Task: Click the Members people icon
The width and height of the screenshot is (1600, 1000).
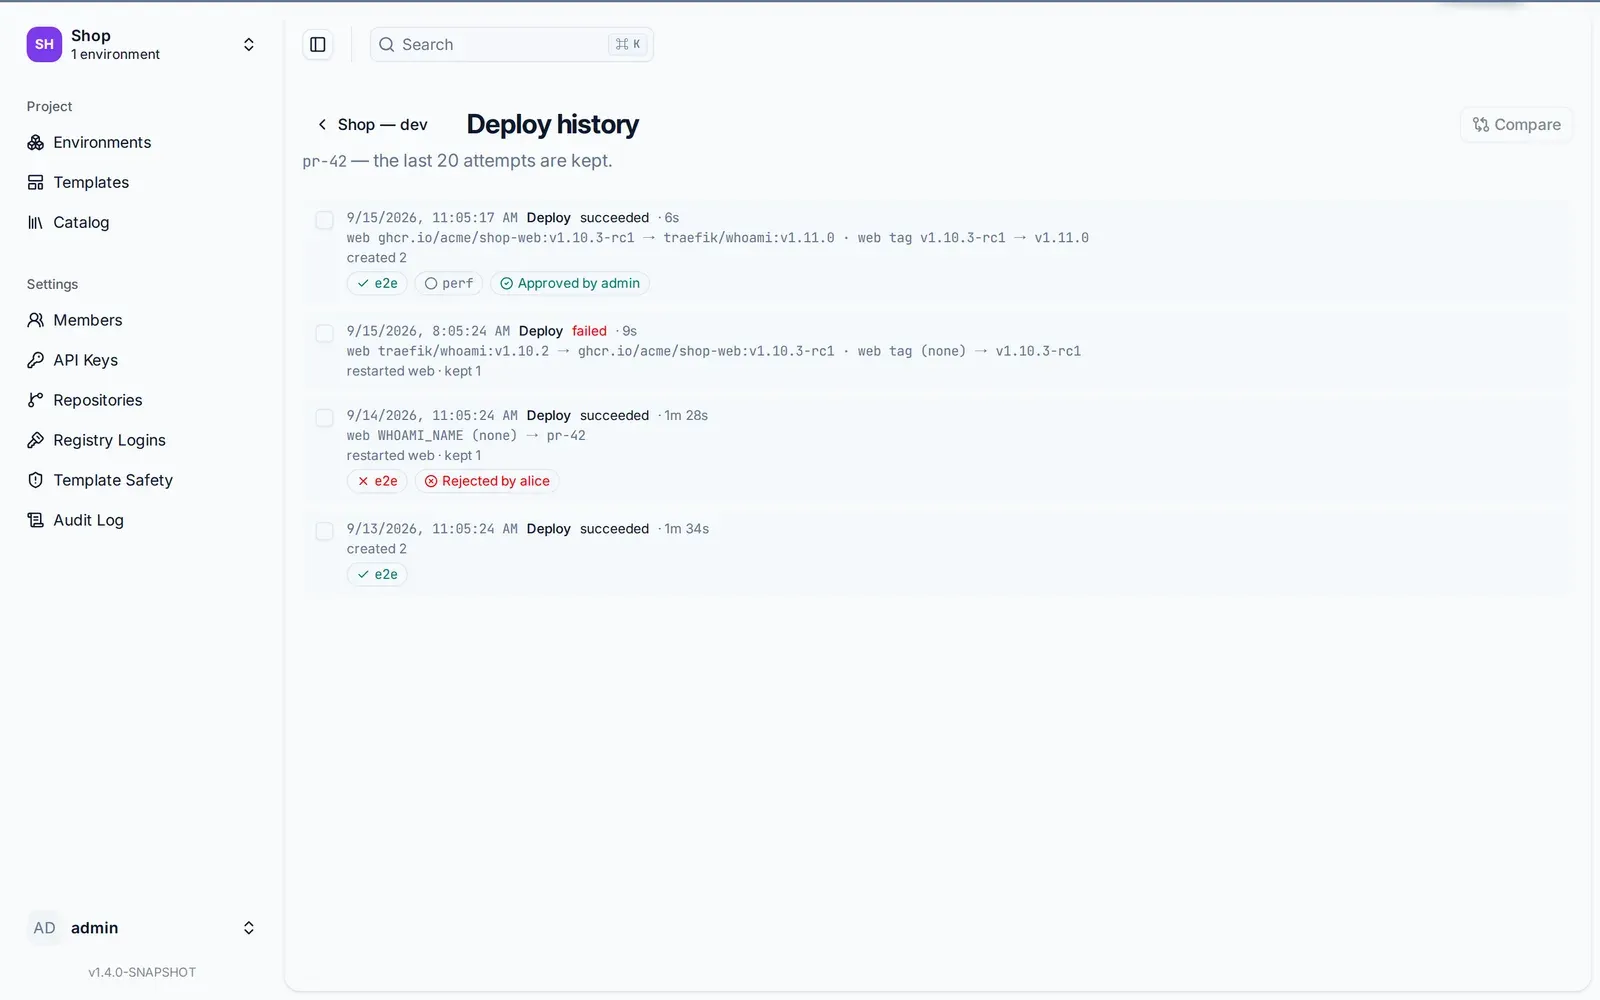Action: [36, 320]
